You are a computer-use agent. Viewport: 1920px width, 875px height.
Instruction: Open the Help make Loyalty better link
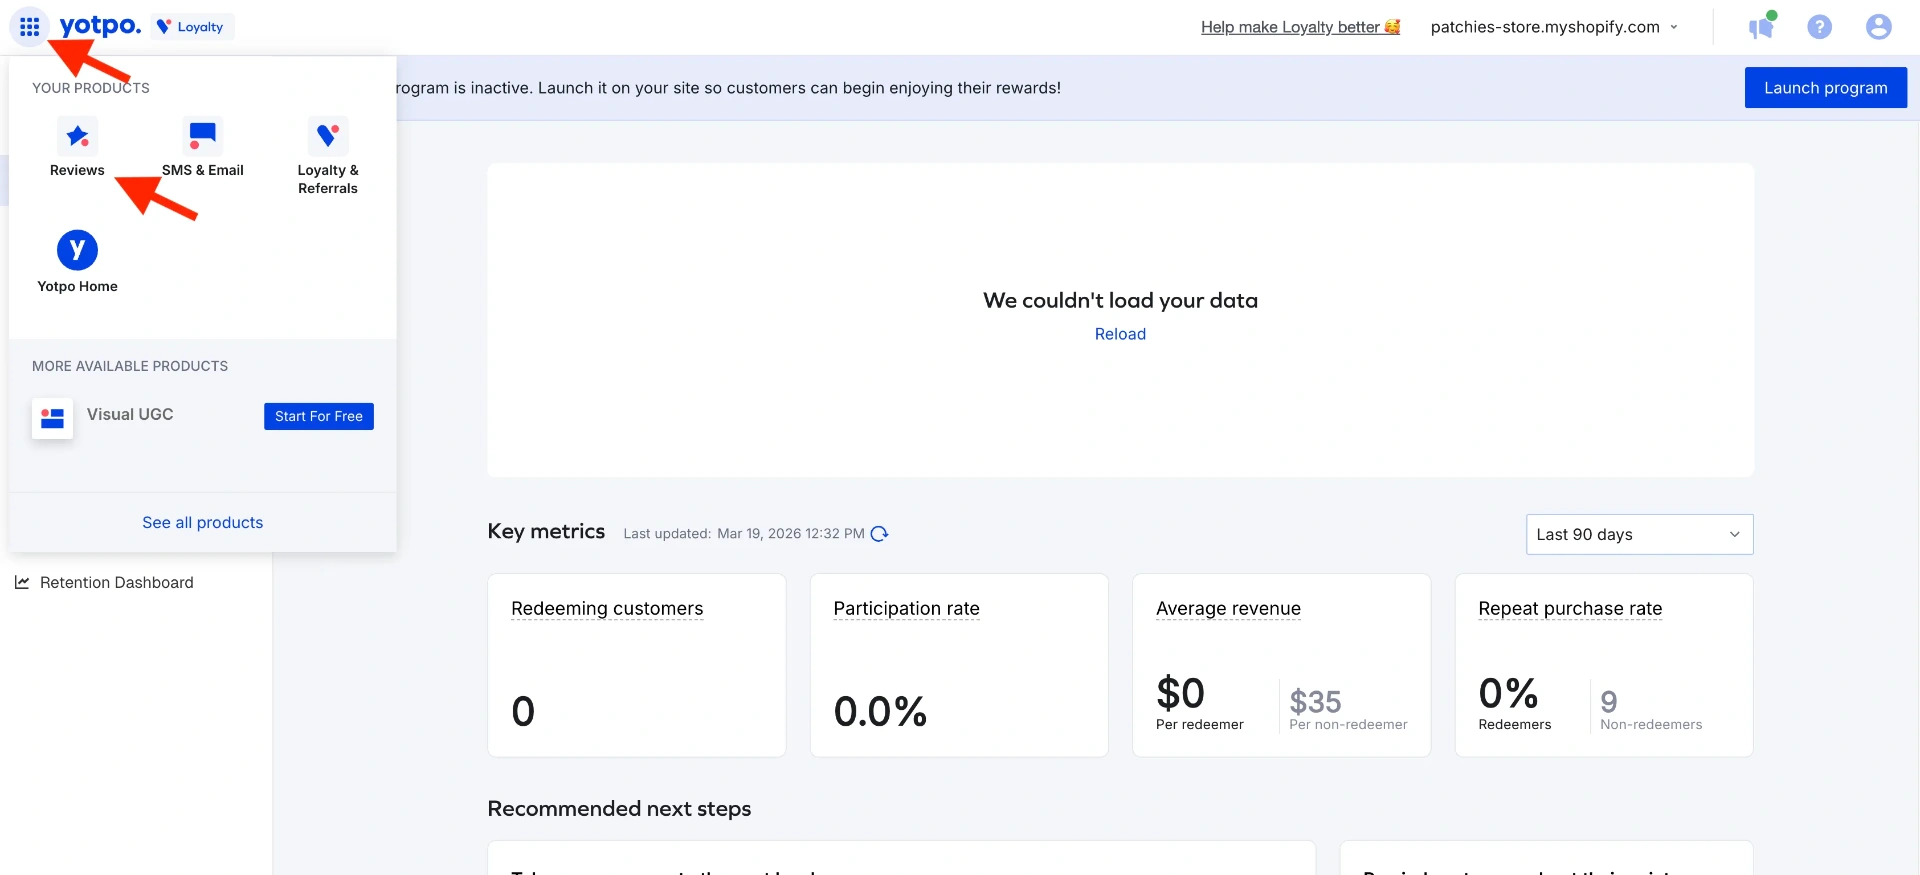pos(1300,27)
